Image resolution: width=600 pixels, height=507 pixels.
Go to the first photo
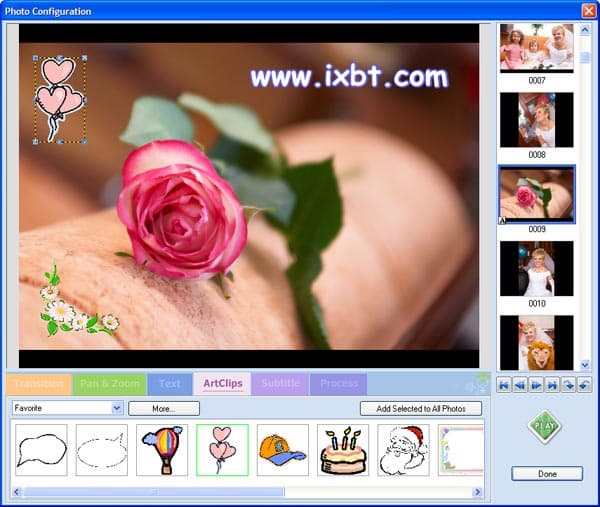pos(504,385)
